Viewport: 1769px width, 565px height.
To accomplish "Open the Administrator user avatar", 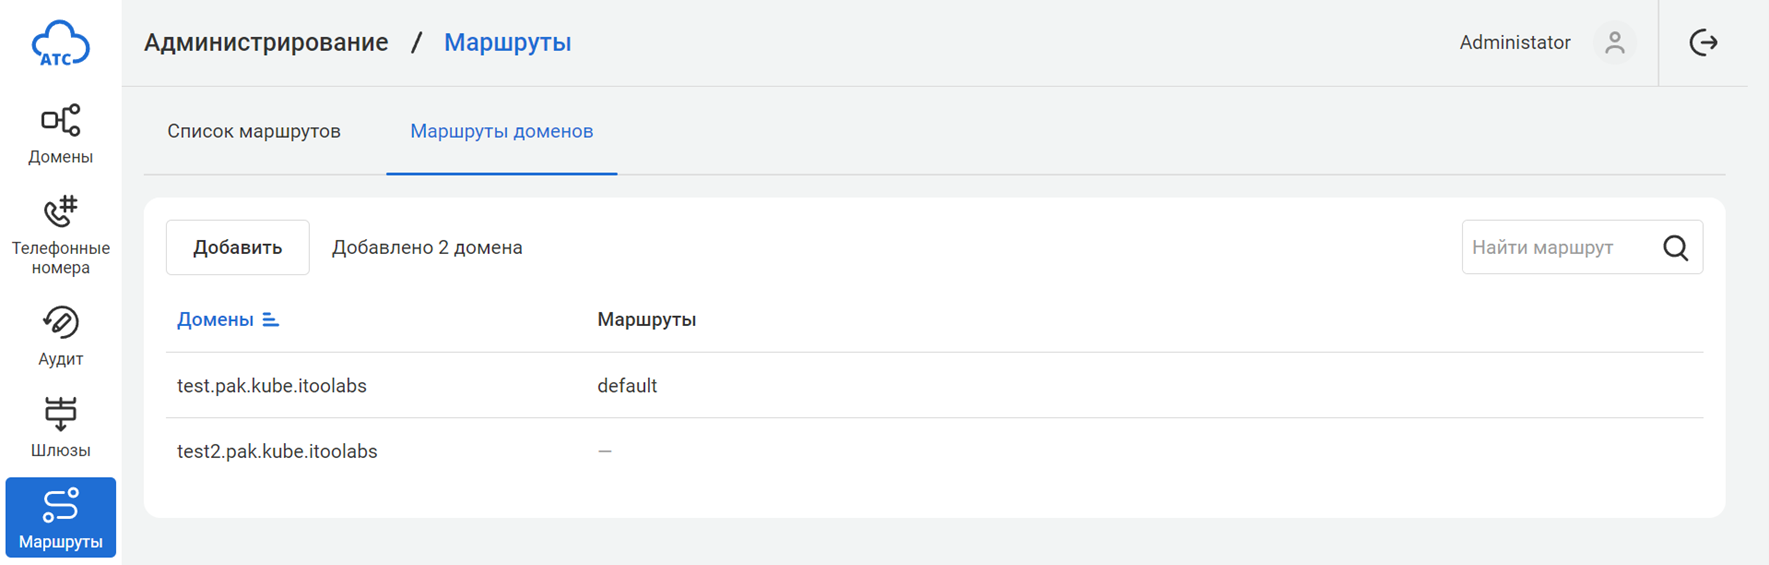I will coord(1614,43).
